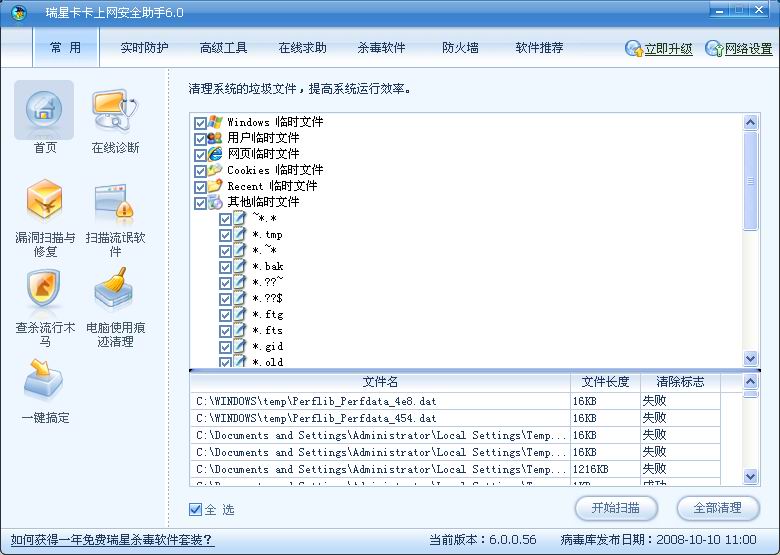Uncheck the *.tmp checkbox

pos(225,235)
